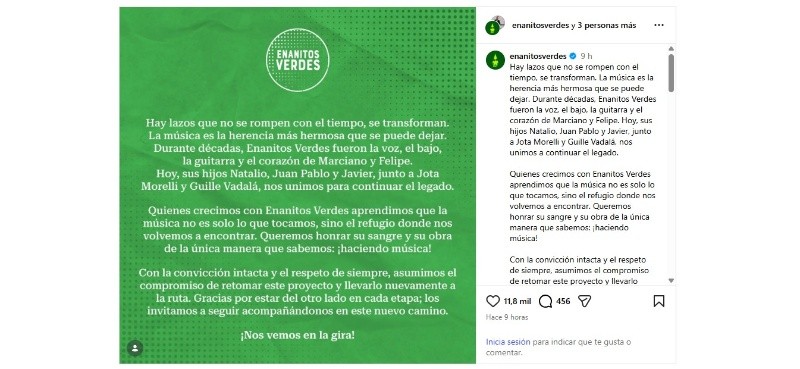Image resolution: width=800 pixels, height=369 pixels.
Task: Open header 'enanitosverdes y 3 personas más'
Action: (x=572, y=26)
